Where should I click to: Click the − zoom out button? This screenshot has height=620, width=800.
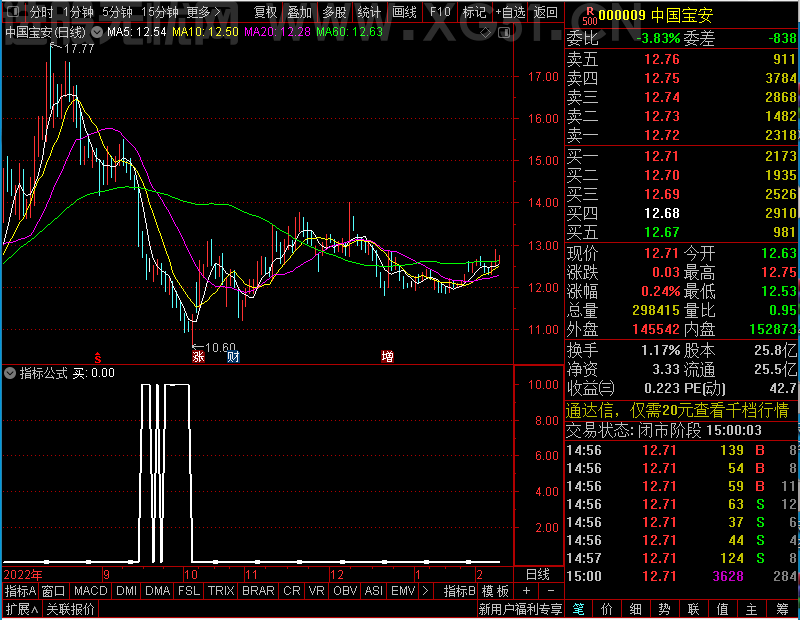tap(551, 591)
